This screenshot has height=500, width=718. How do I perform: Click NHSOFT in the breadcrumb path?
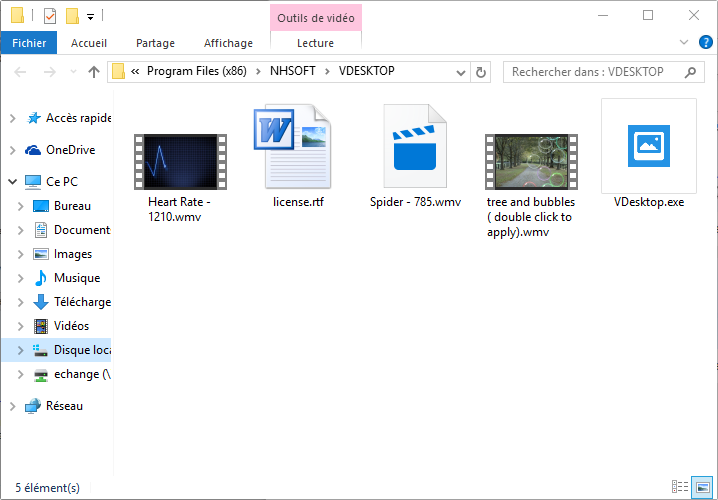(291, 71)
